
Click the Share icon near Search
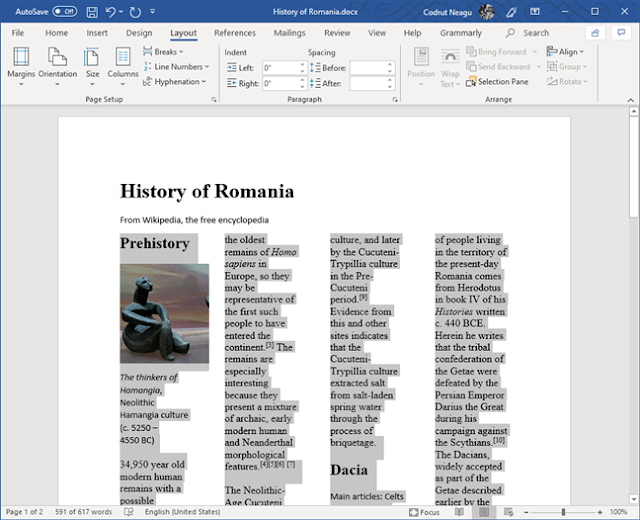[x=595, y=33]
